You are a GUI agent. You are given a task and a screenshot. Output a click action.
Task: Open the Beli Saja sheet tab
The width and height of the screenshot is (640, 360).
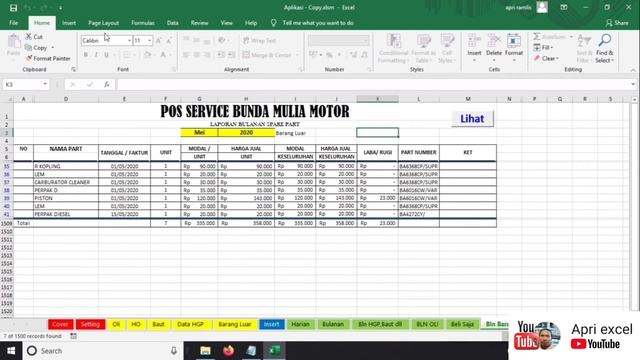pyautogui.click(x=462, y=324)
